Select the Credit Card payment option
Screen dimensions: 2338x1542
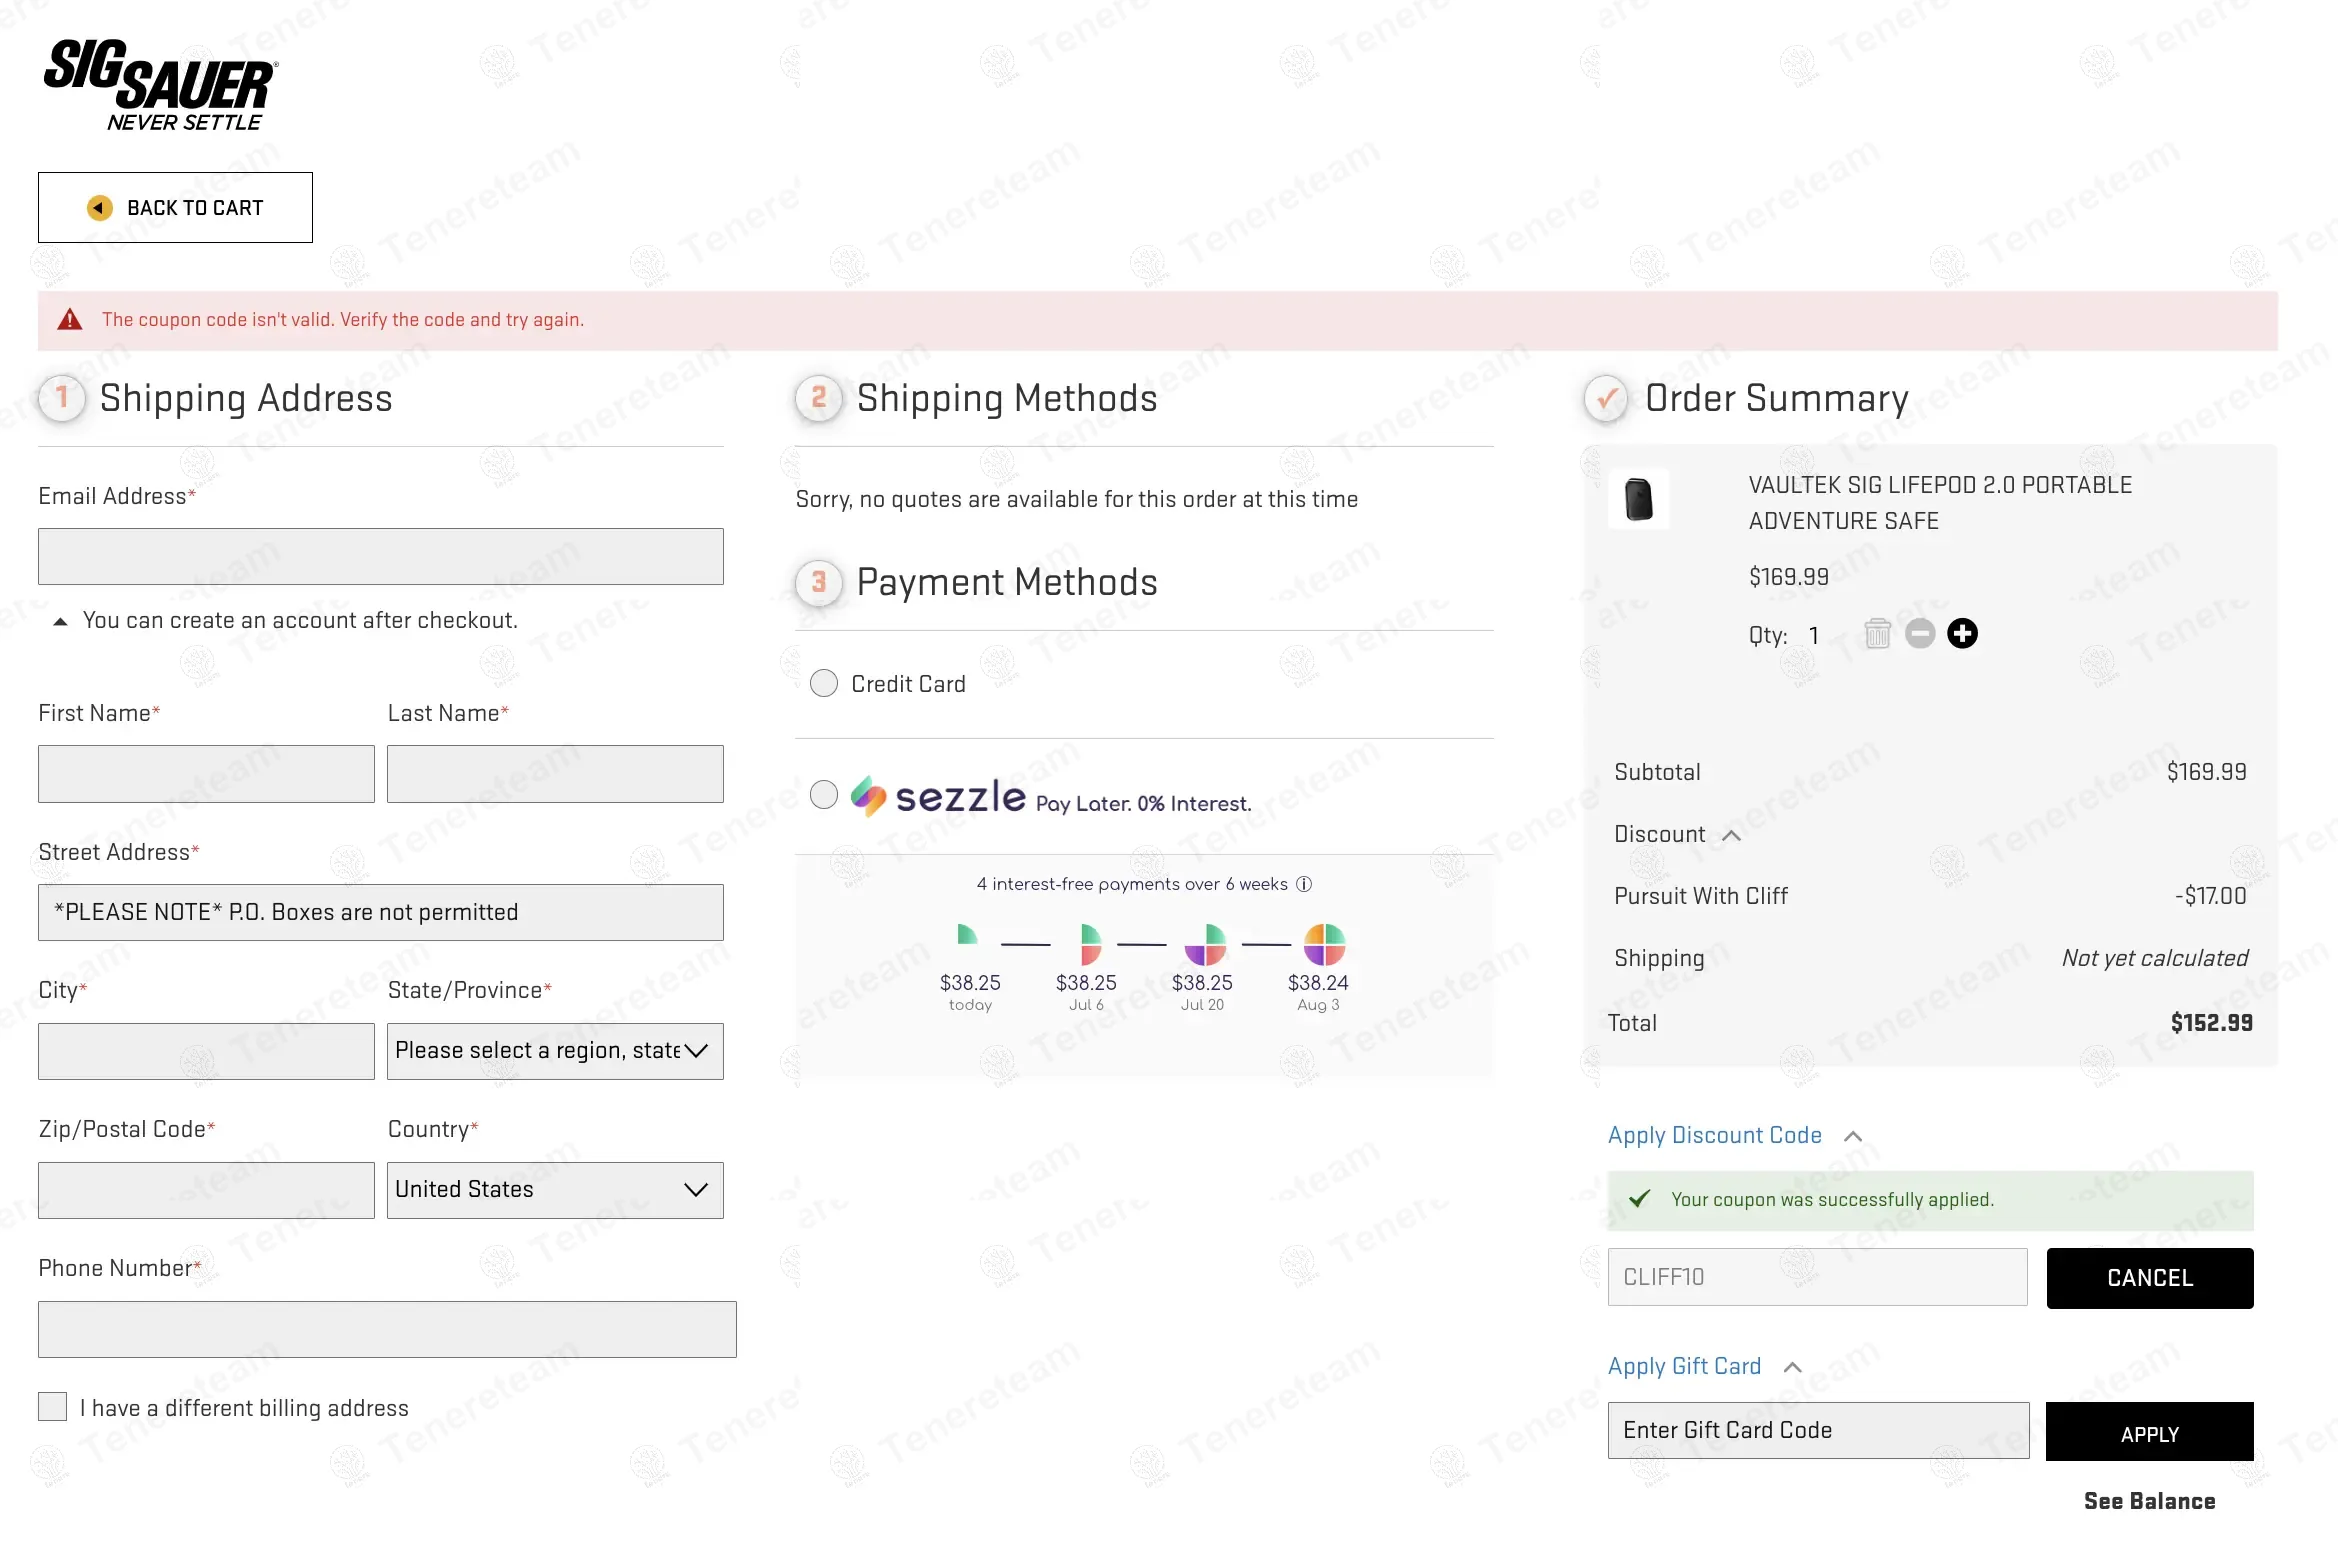824,684
